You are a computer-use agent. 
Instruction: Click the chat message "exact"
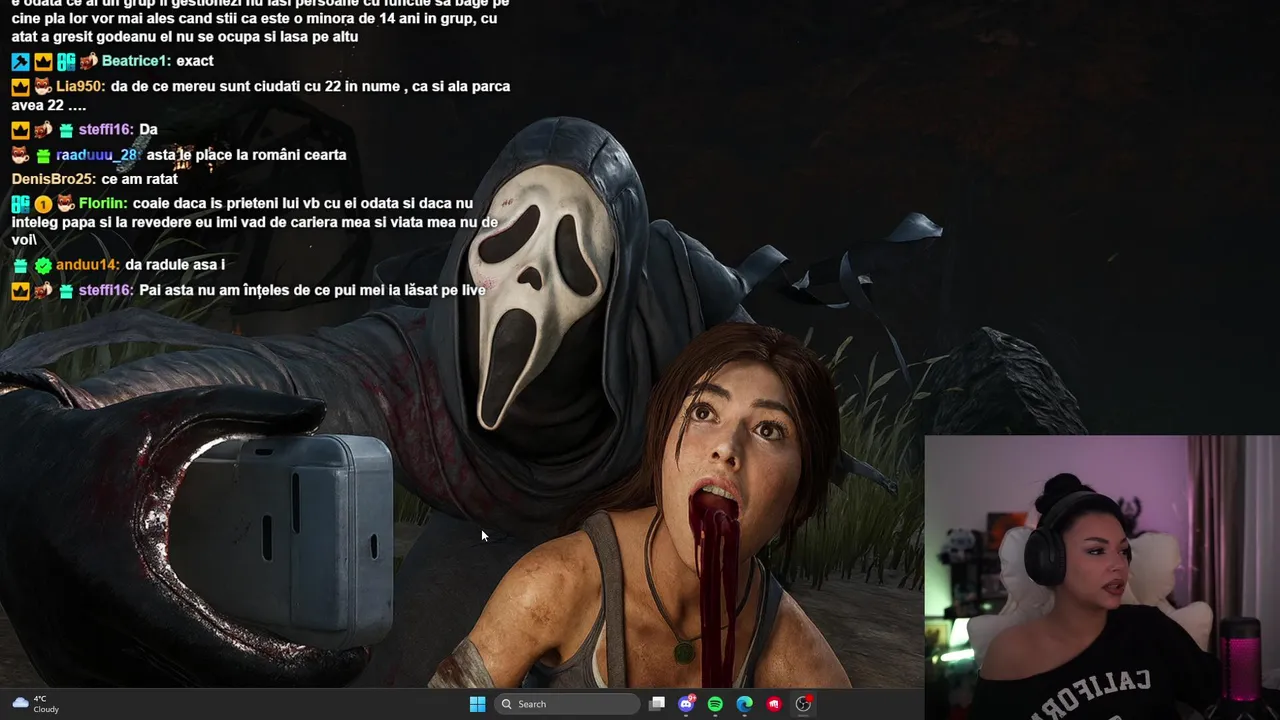[195, 61]
